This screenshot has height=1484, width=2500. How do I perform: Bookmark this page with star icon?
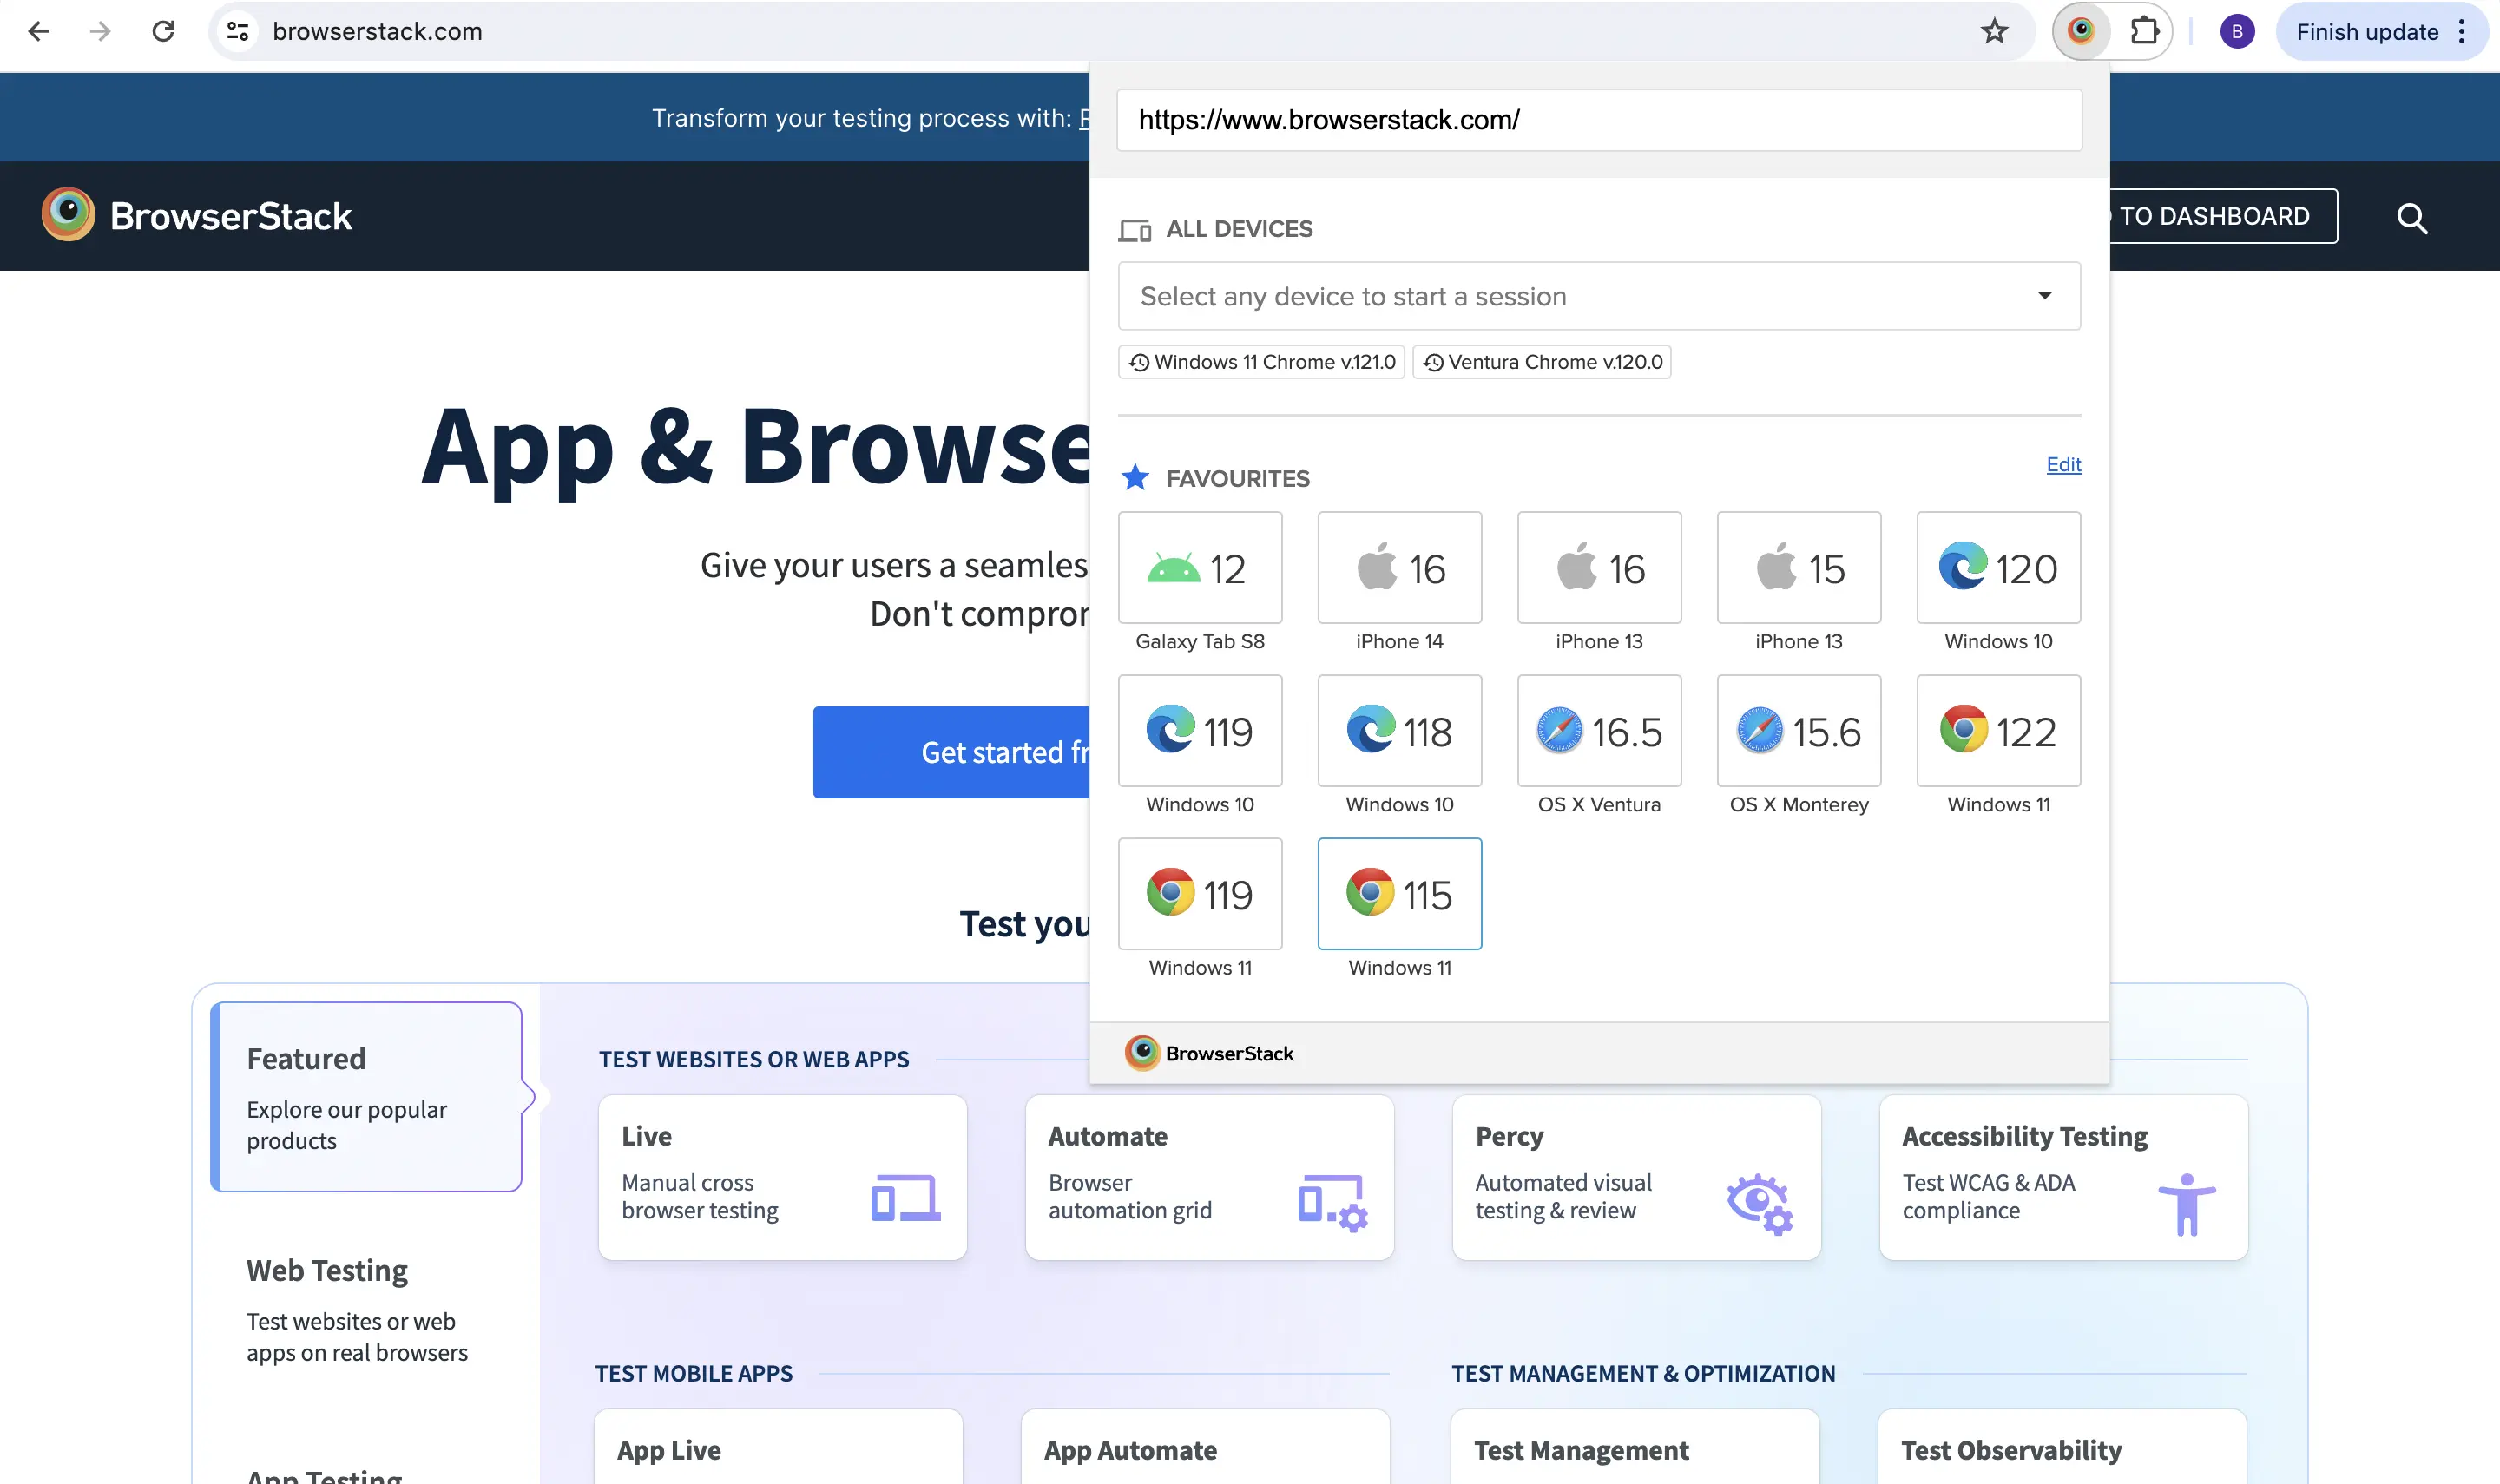point(1994,31)
